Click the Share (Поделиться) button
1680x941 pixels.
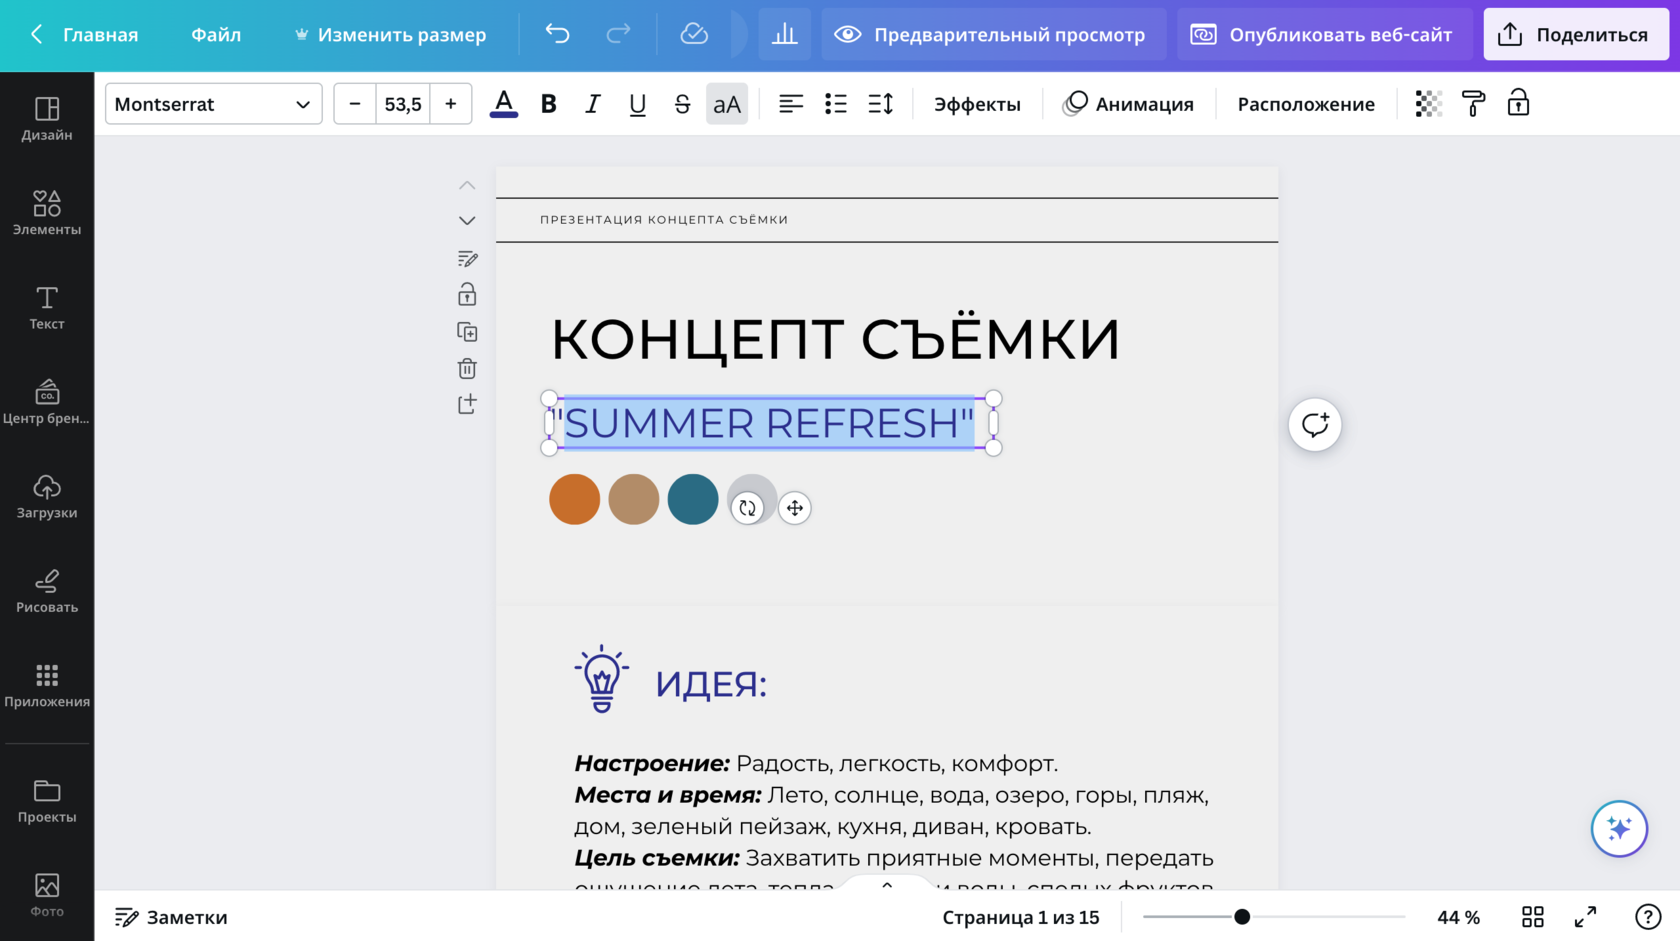pyautogui.click(x=1576, y=35)
